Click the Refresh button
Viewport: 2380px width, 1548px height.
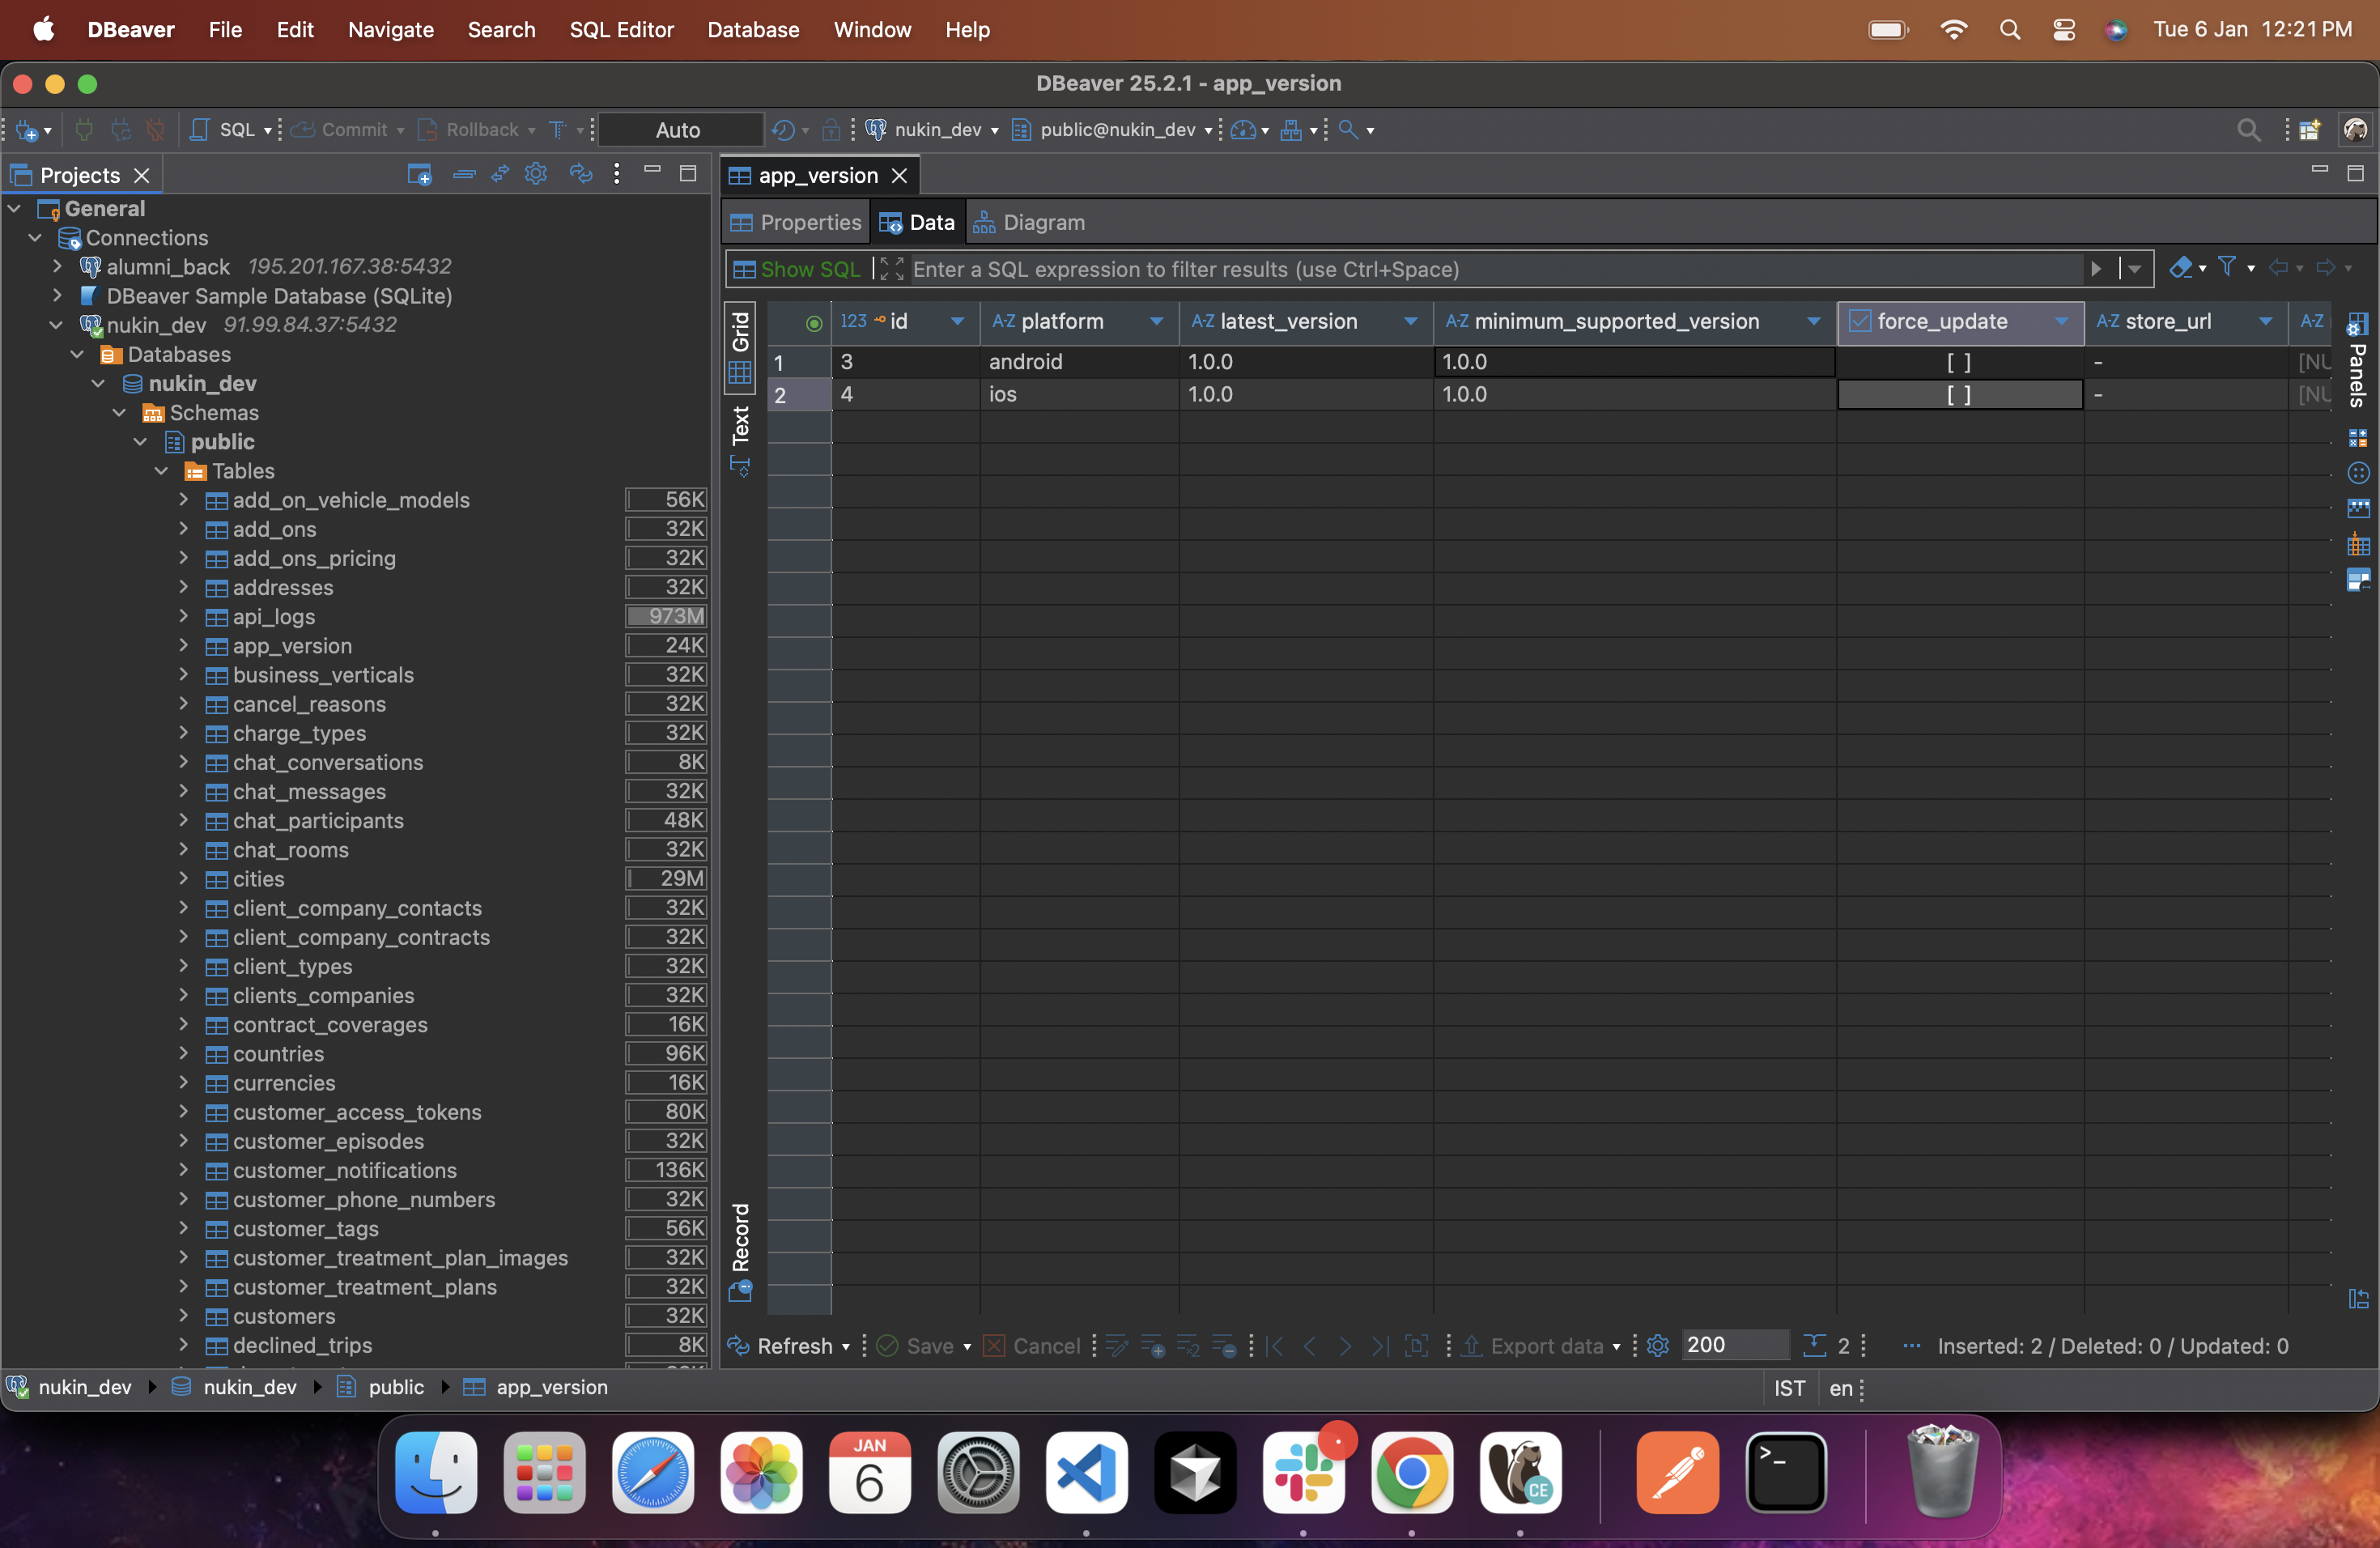(x=782, y=1345)
